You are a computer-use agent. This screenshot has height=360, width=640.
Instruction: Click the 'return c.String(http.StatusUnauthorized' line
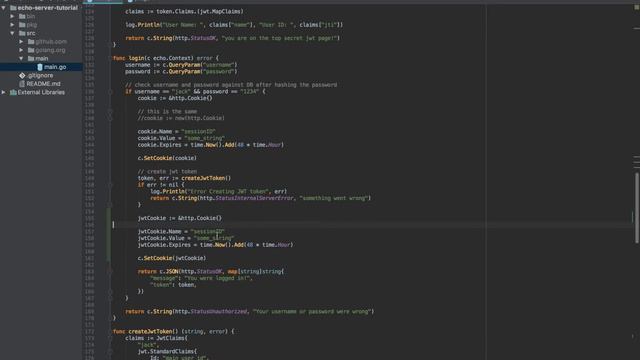click(x=249, y=311)
